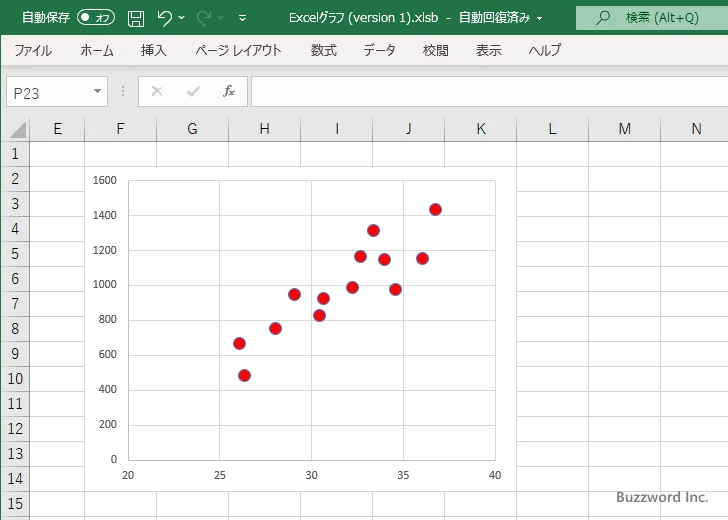Select row header 15
The image size is (728, 520).
pyautogui.click(x=15, y=503)
